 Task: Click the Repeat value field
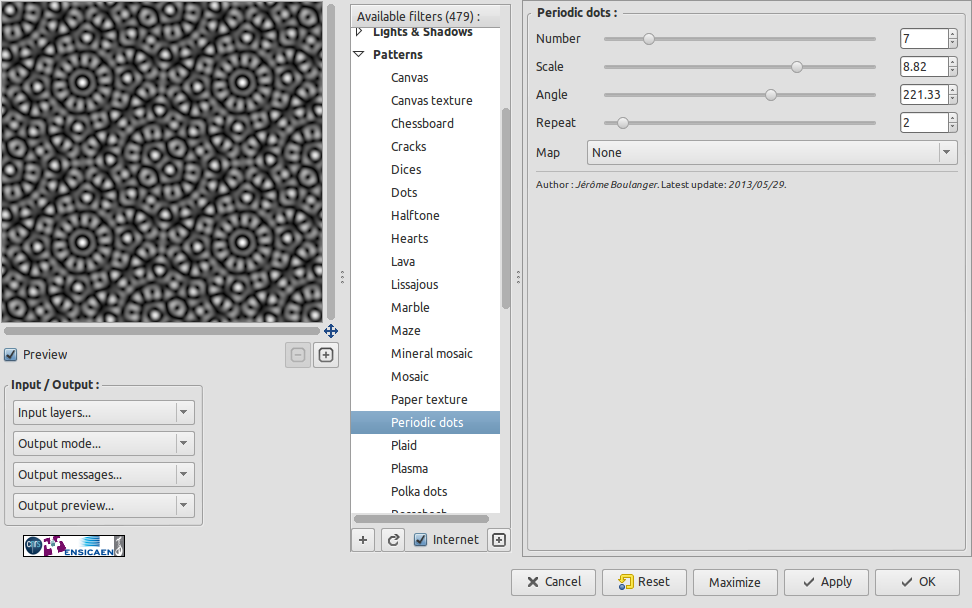click(924, 122)
